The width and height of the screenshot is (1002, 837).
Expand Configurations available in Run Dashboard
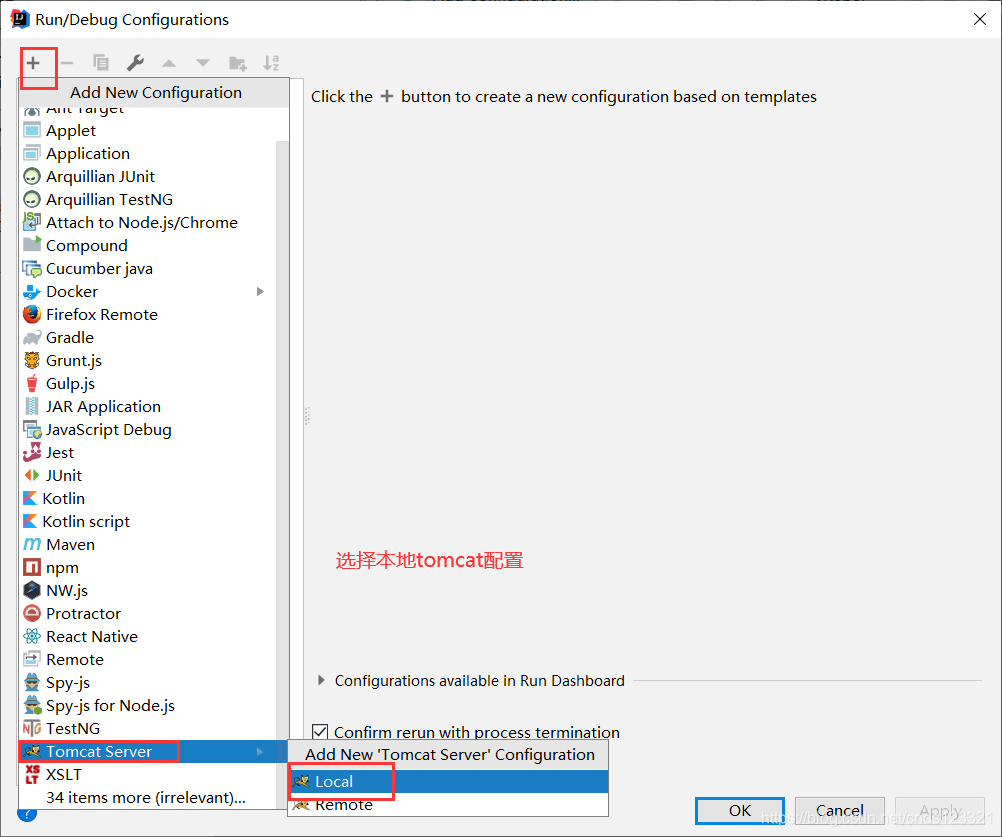pos(321,680)
